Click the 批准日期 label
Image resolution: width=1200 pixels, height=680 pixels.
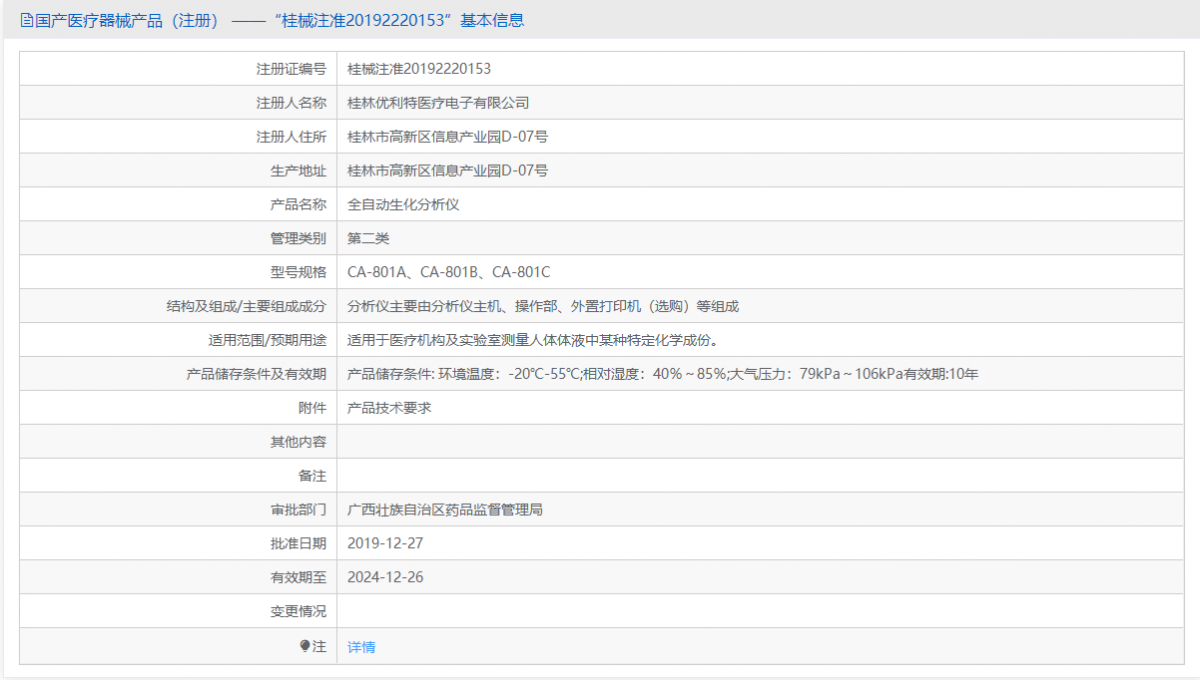tap(298, 544)
